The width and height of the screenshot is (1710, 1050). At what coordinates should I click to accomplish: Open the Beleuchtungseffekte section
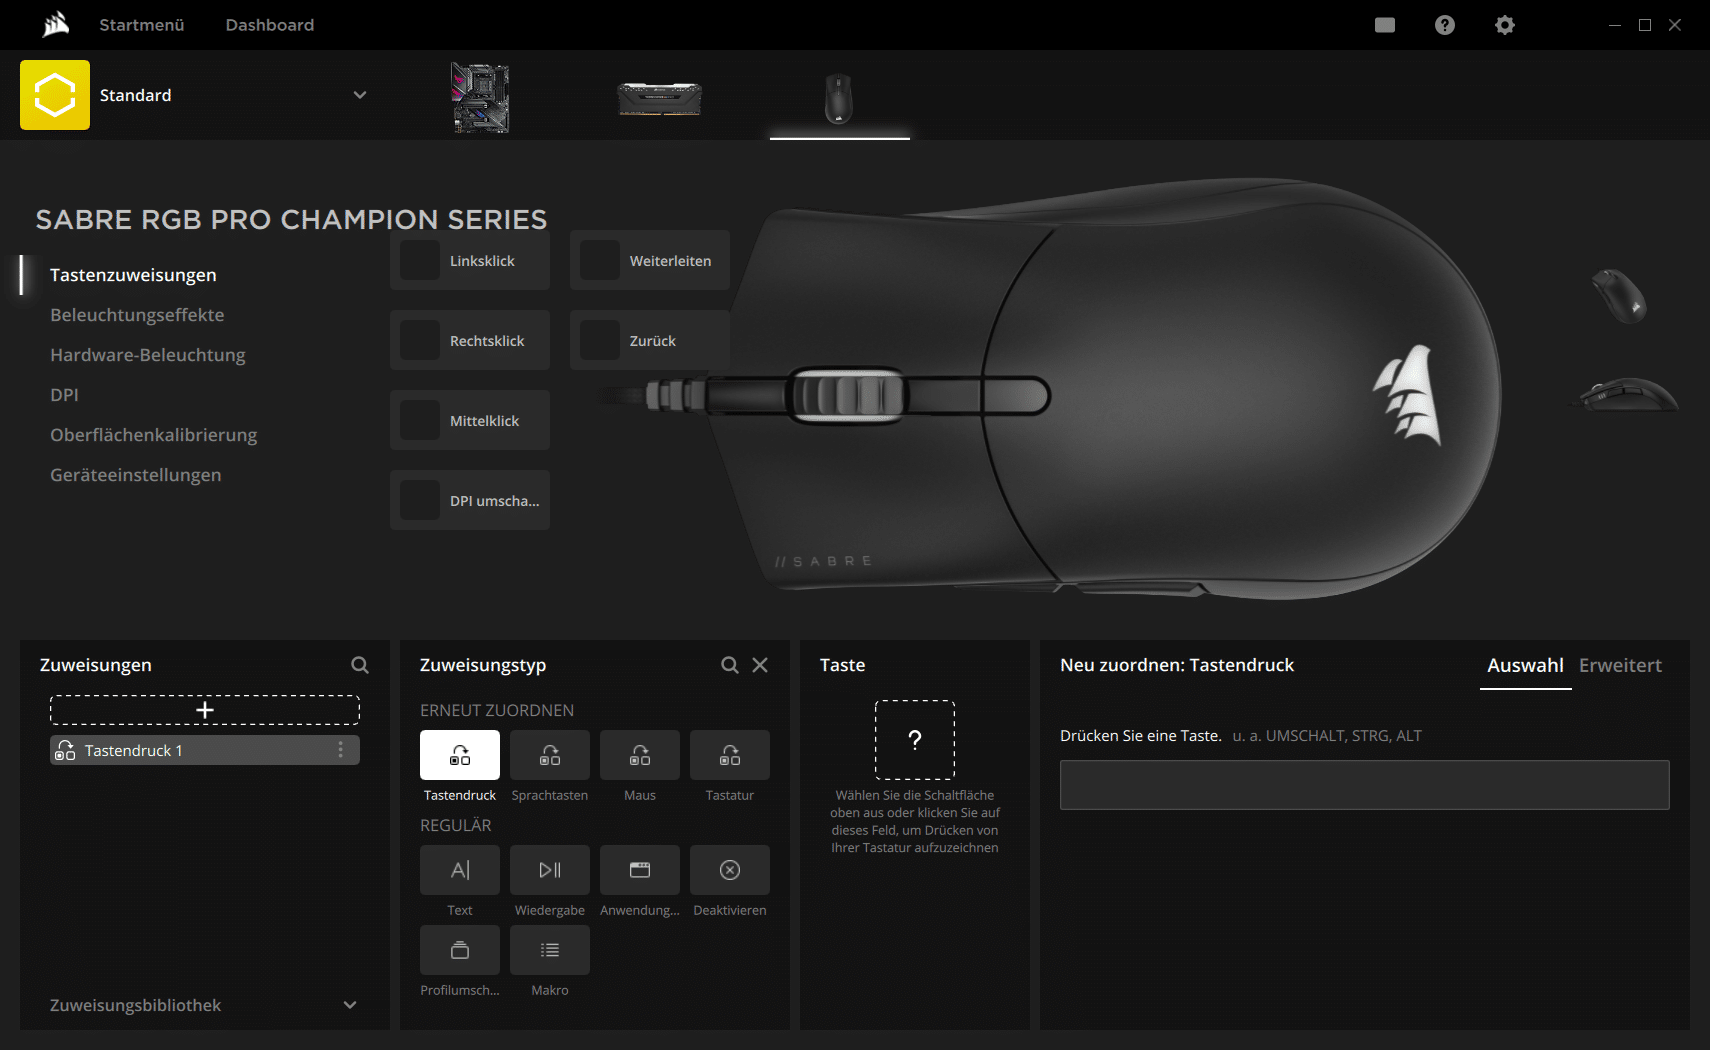137,315
